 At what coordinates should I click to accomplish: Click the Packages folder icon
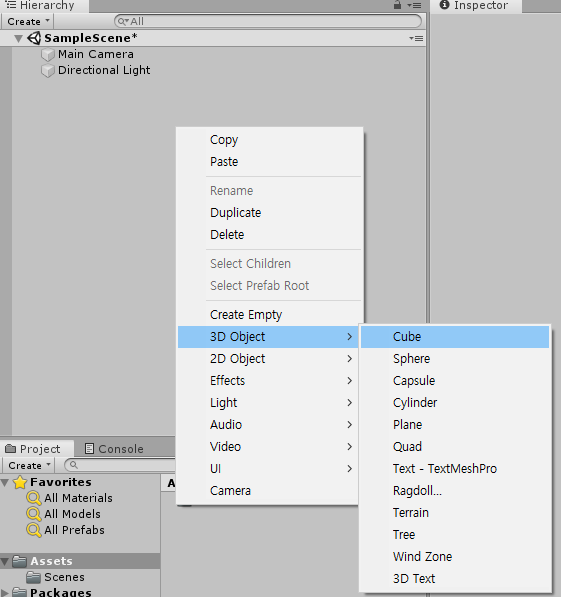(19, 592)
